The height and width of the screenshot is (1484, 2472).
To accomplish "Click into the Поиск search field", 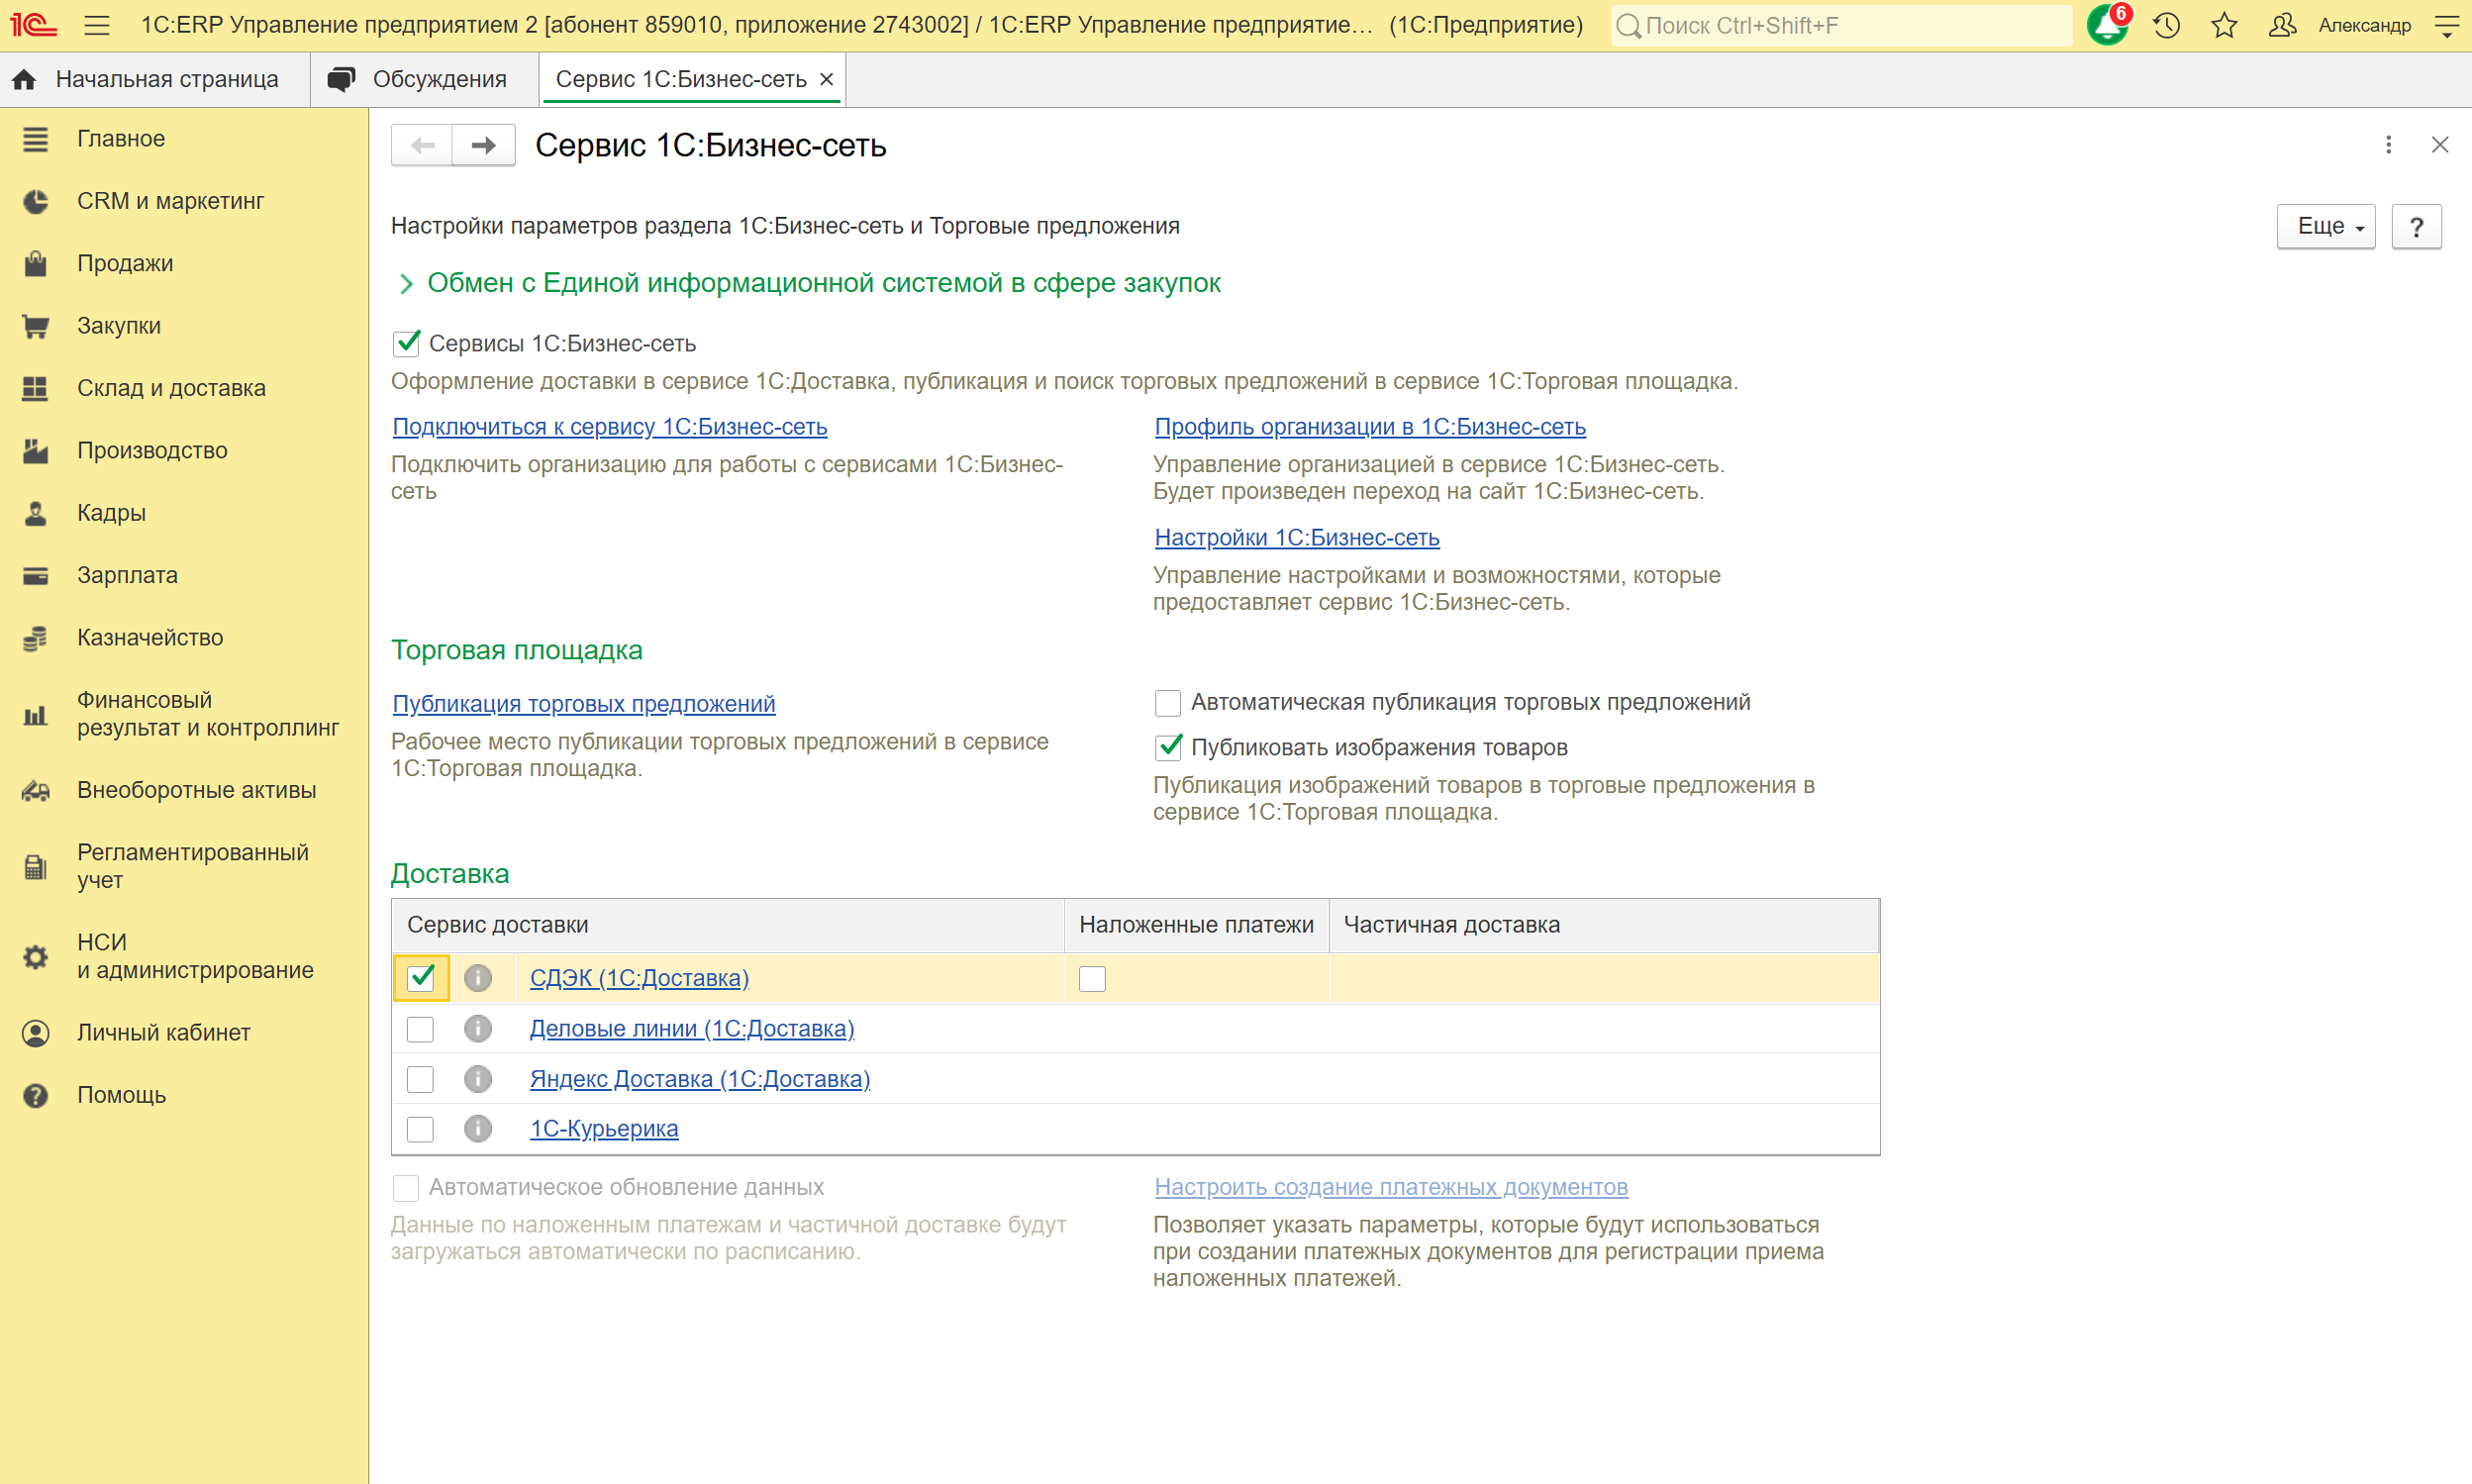I will [1841, 25].
